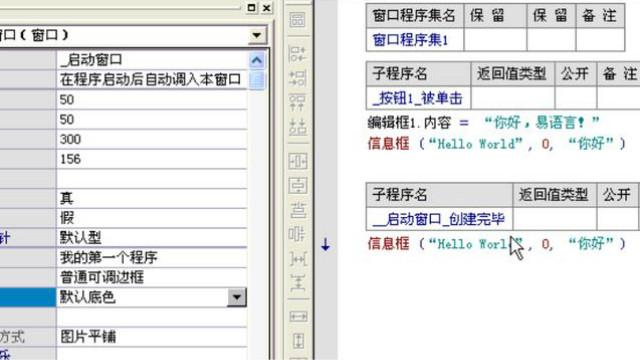Click the form layout icon above the align-left icon
Image resolution: width=640 pixels, height=360 pixels.
coord(298,19)
